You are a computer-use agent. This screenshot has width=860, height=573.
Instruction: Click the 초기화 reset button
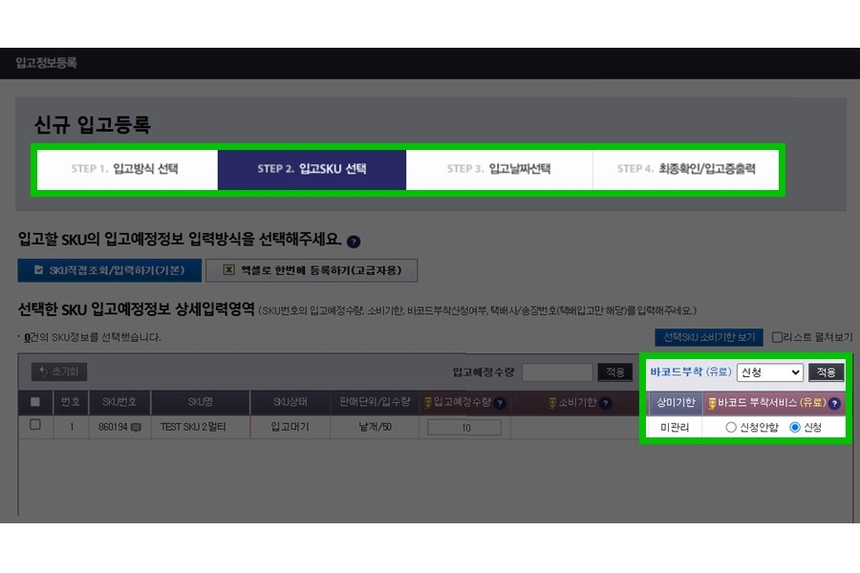[x=59, y=372]
